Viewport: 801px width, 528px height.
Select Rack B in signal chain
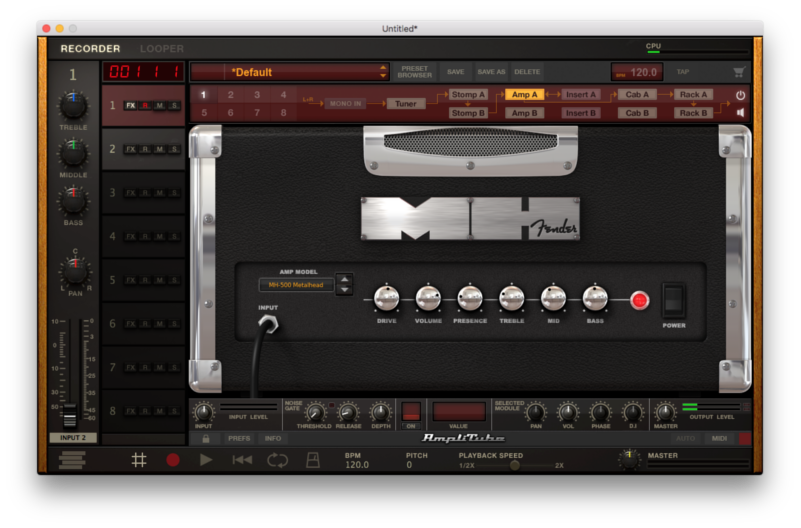tap(693, 113)
